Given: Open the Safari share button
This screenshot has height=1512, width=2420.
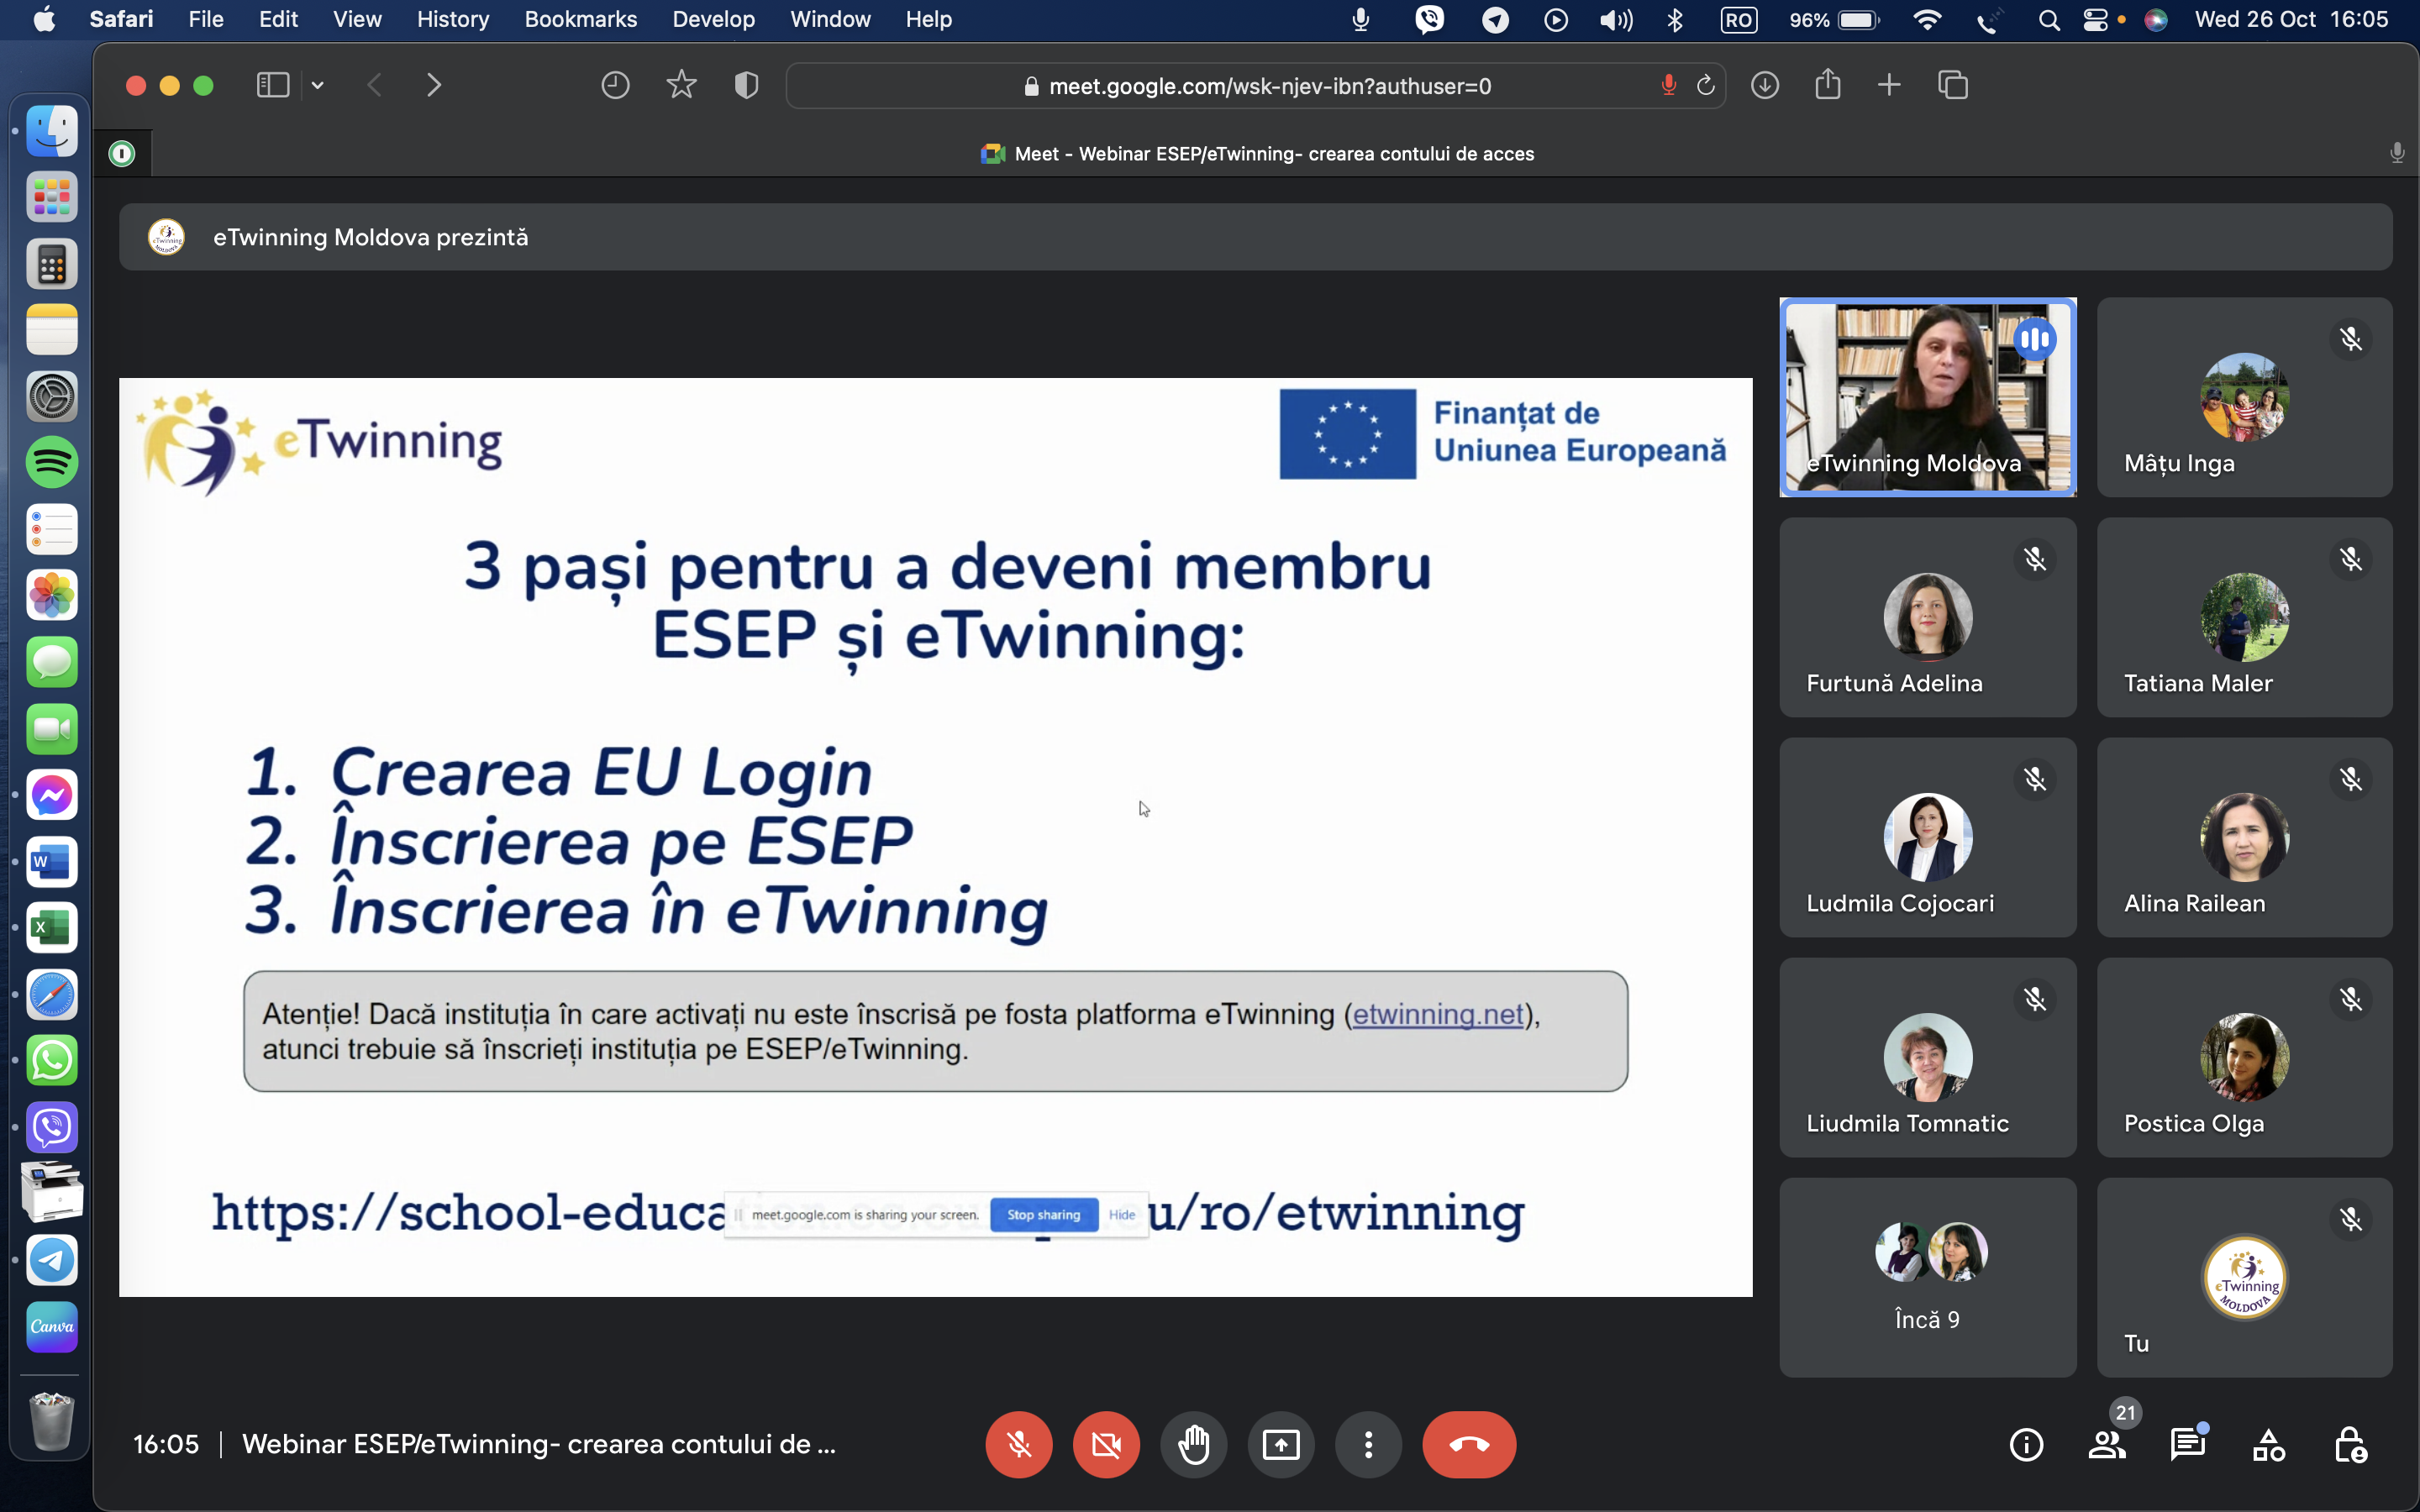Looking at the screenshot, I should point(1827,84).
